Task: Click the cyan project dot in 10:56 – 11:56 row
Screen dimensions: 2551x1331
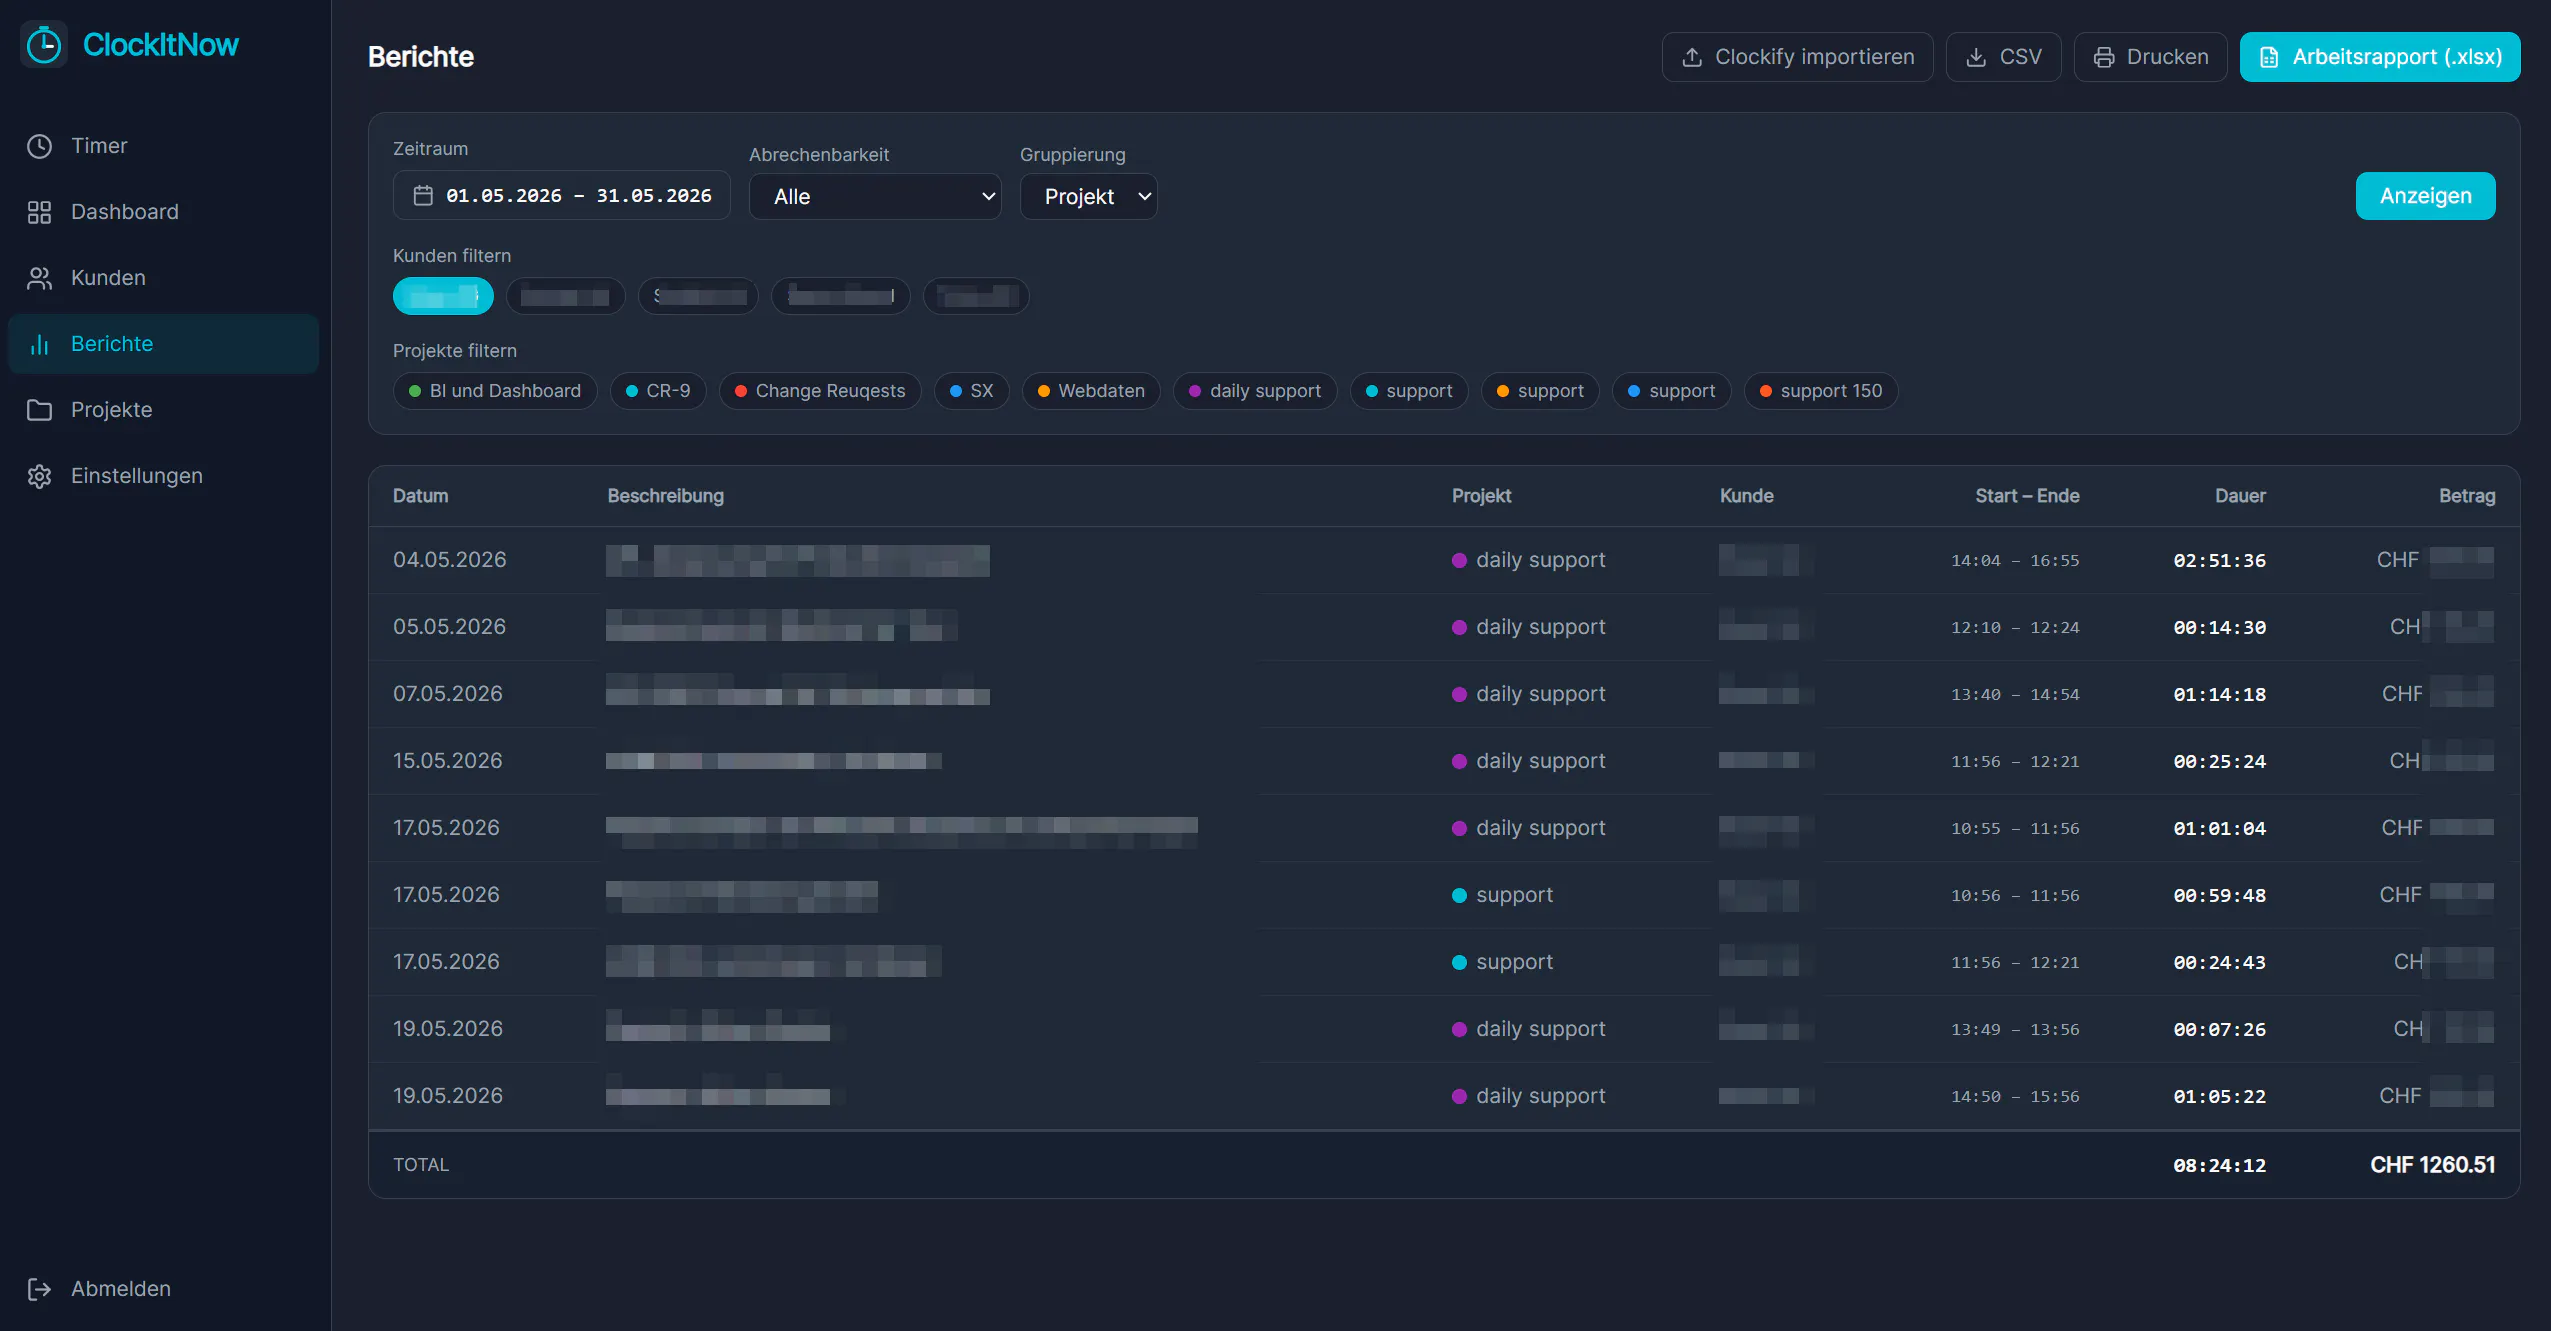Action: (1459, 896)
